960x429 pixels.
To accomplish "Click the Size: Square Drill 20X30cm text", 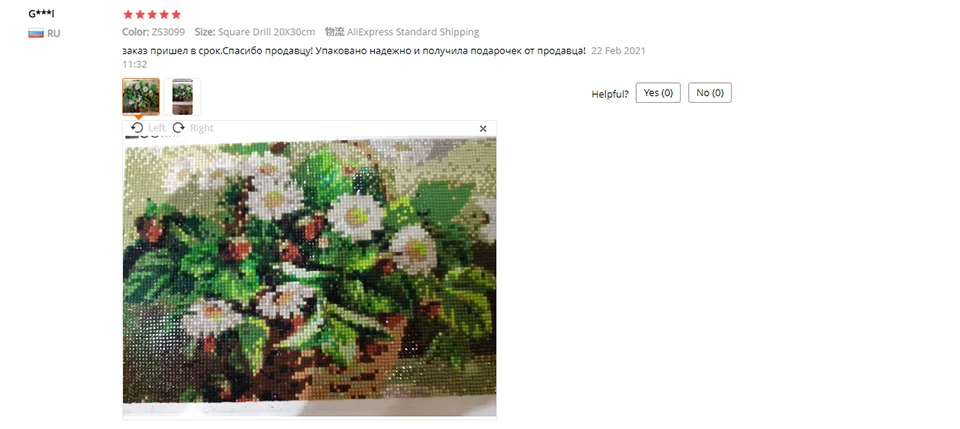I will point(255,32).
